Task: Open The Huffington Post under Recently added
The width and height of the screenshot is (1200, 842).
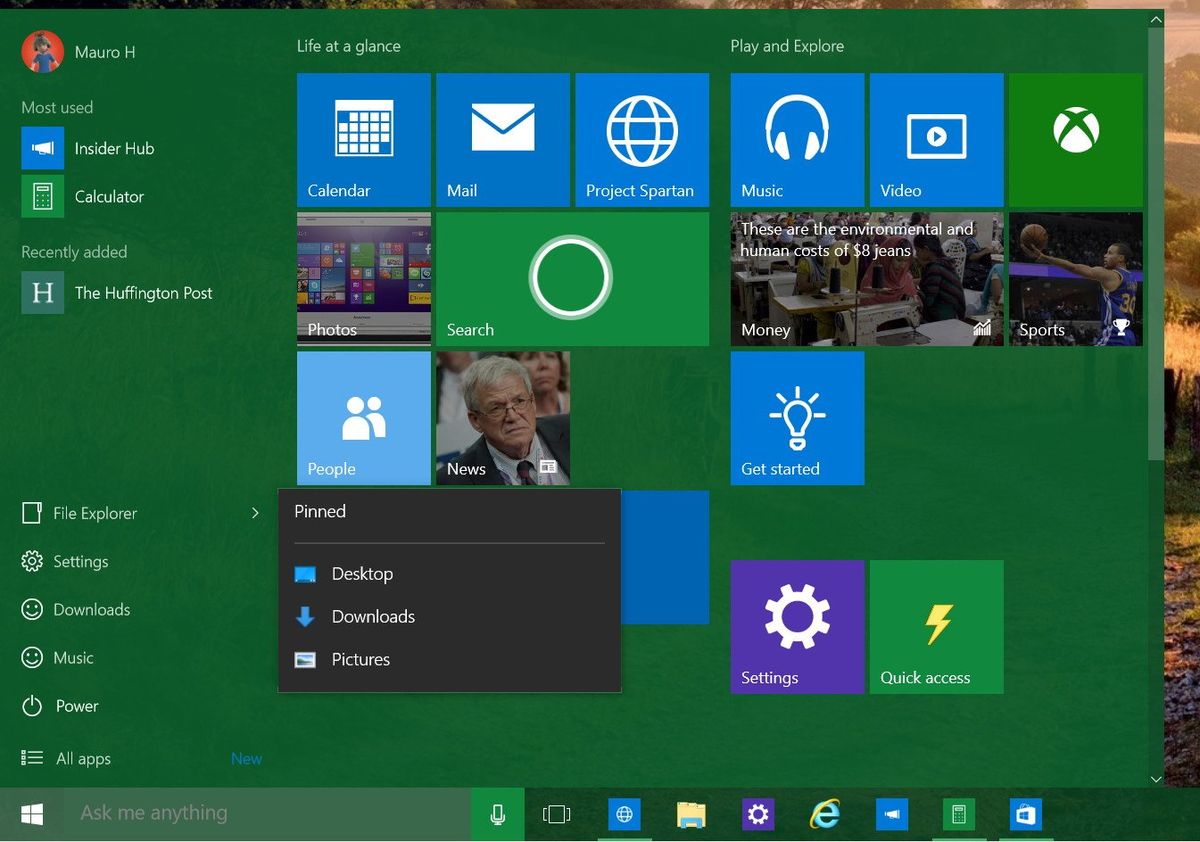Action: click(x=143, y=292)
